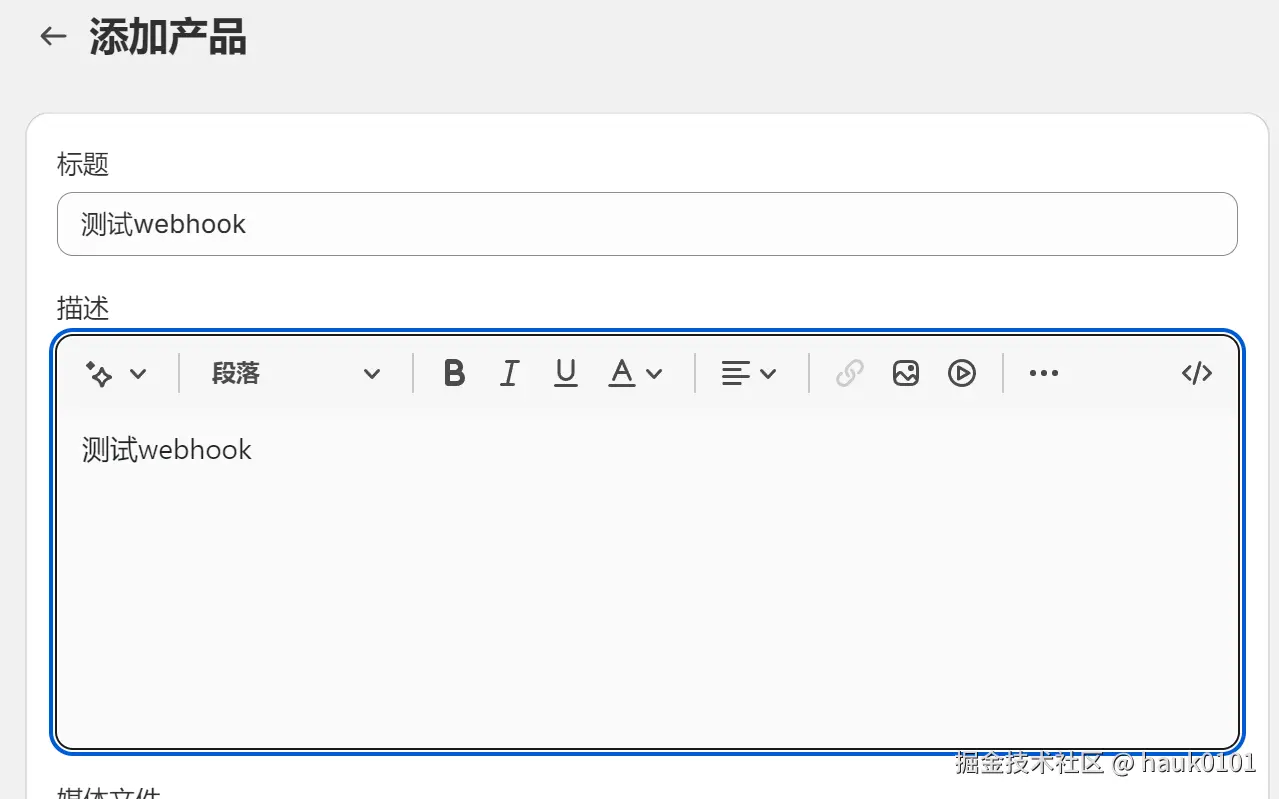1279x799 pixels.
Task: Click the insert link icon
Action: [x=849, y=373]
